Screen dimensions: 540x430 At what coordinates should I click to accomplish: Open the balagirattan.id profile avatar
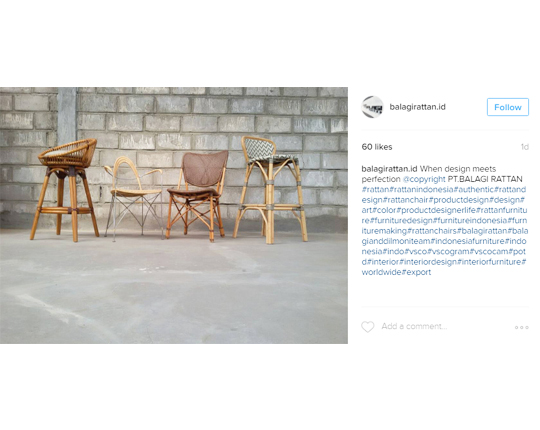[372, 107]
